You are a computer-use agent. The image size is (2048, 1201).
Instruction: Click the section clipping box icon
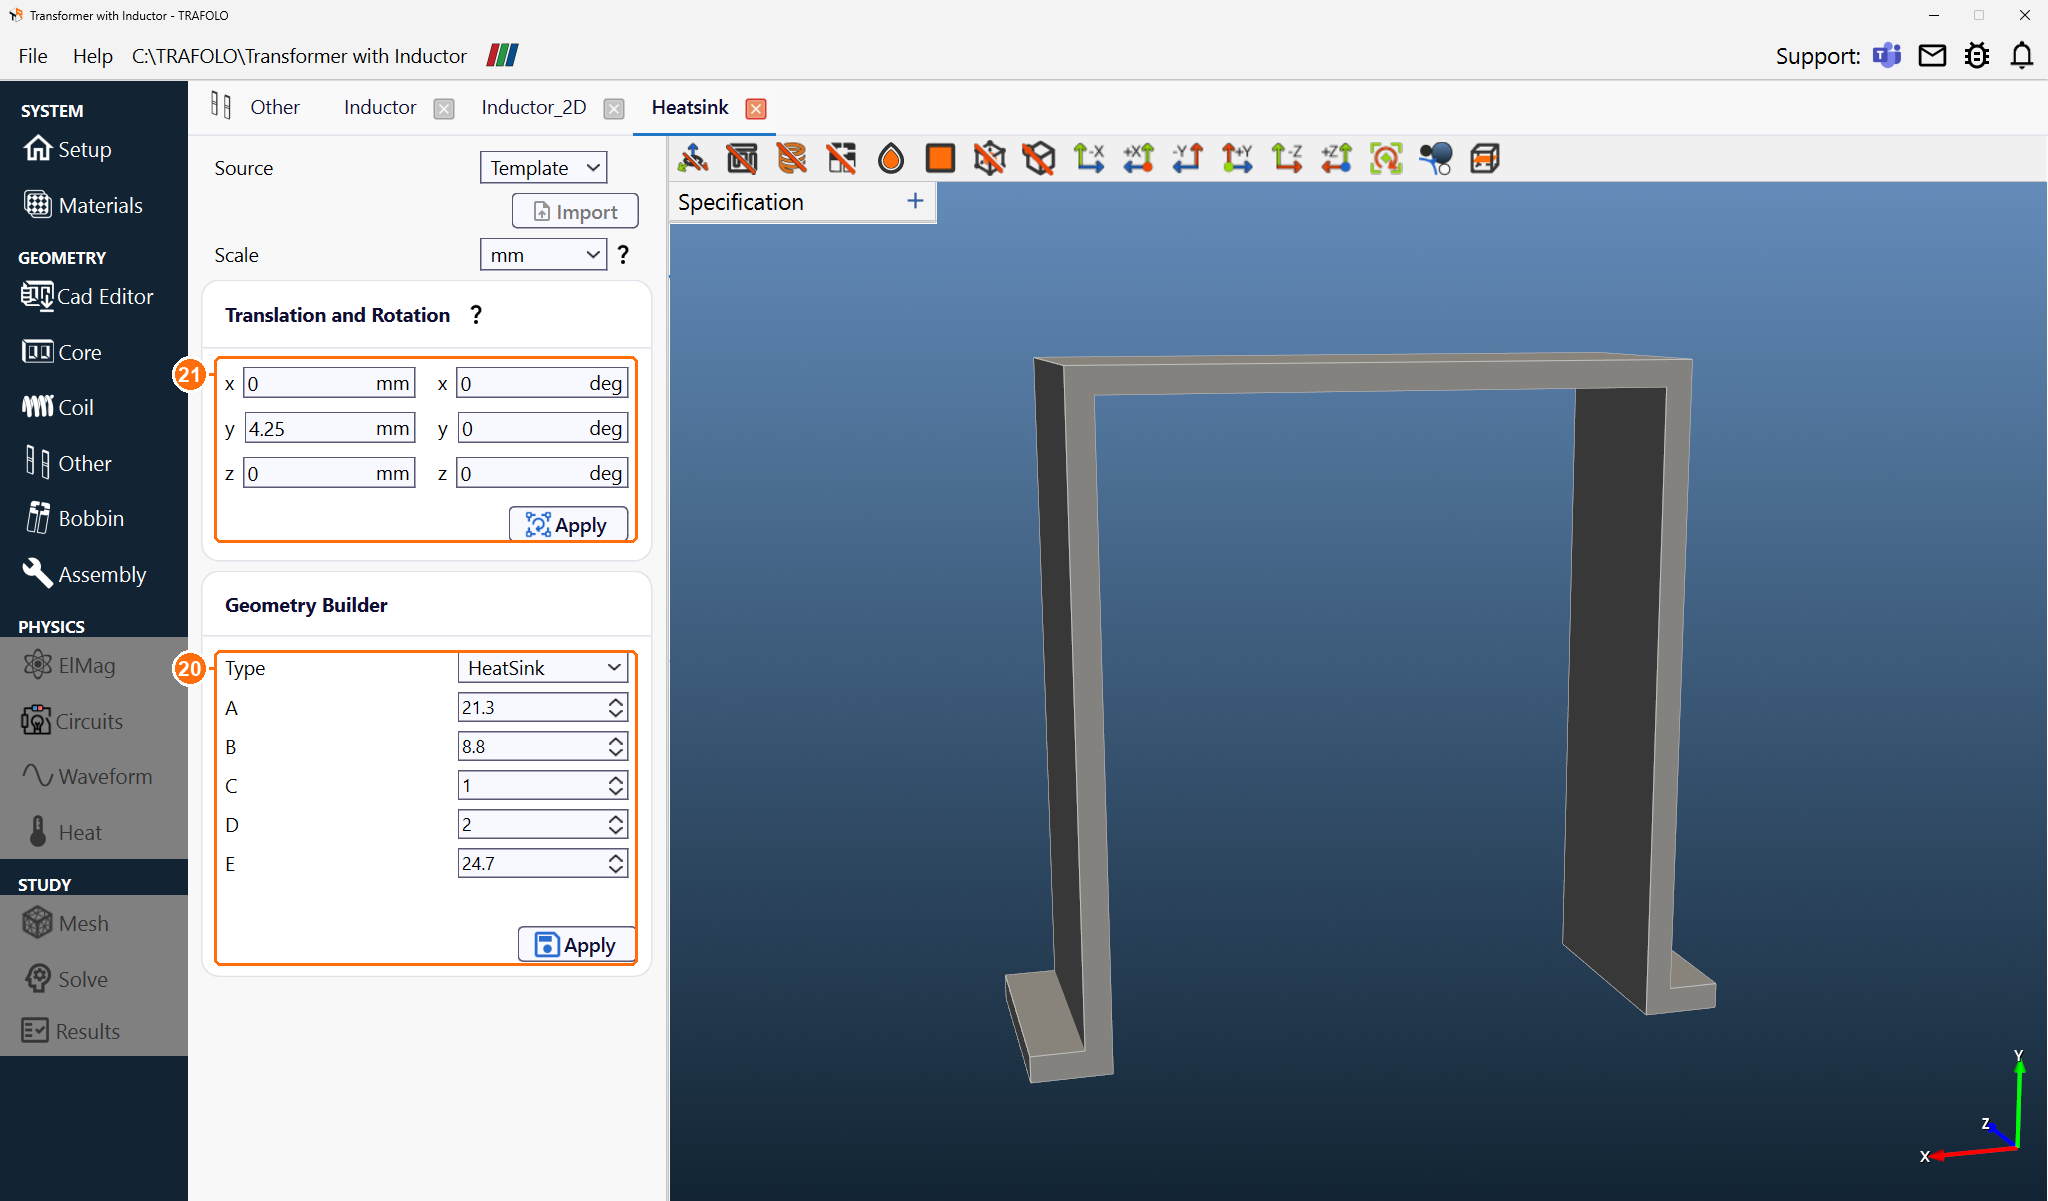point(1485,158)
